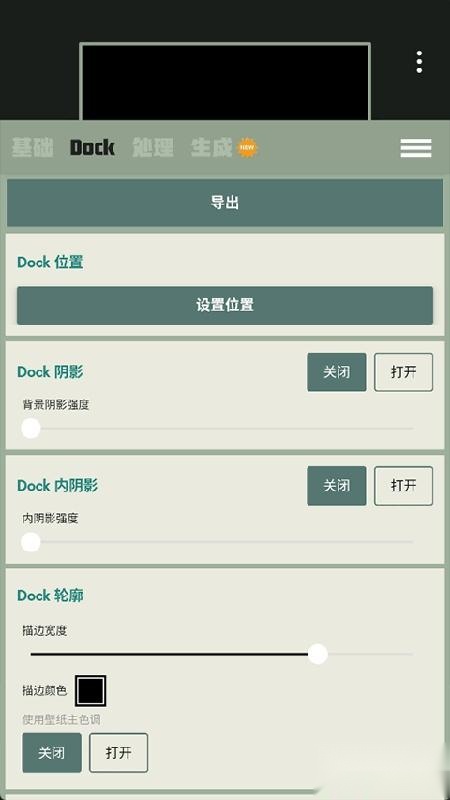Enable Dock 内阴影 via 打开
Image resolution: width=450 pixels, height=800 pixels.
pyautogui.click(x=404, y=486)
